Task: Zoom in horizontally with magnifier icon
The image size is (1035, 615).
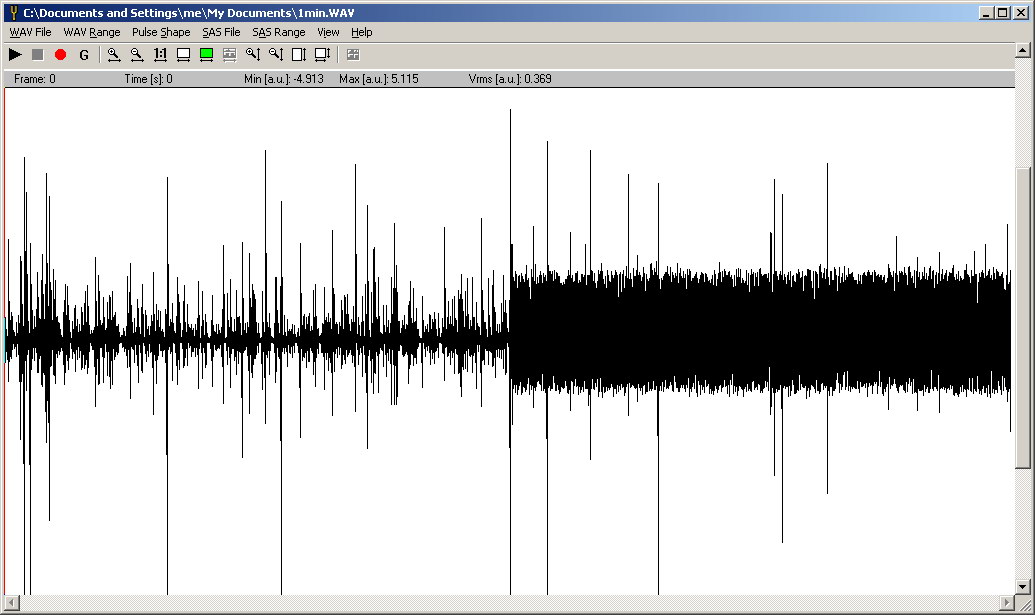Action: point(114,55)
